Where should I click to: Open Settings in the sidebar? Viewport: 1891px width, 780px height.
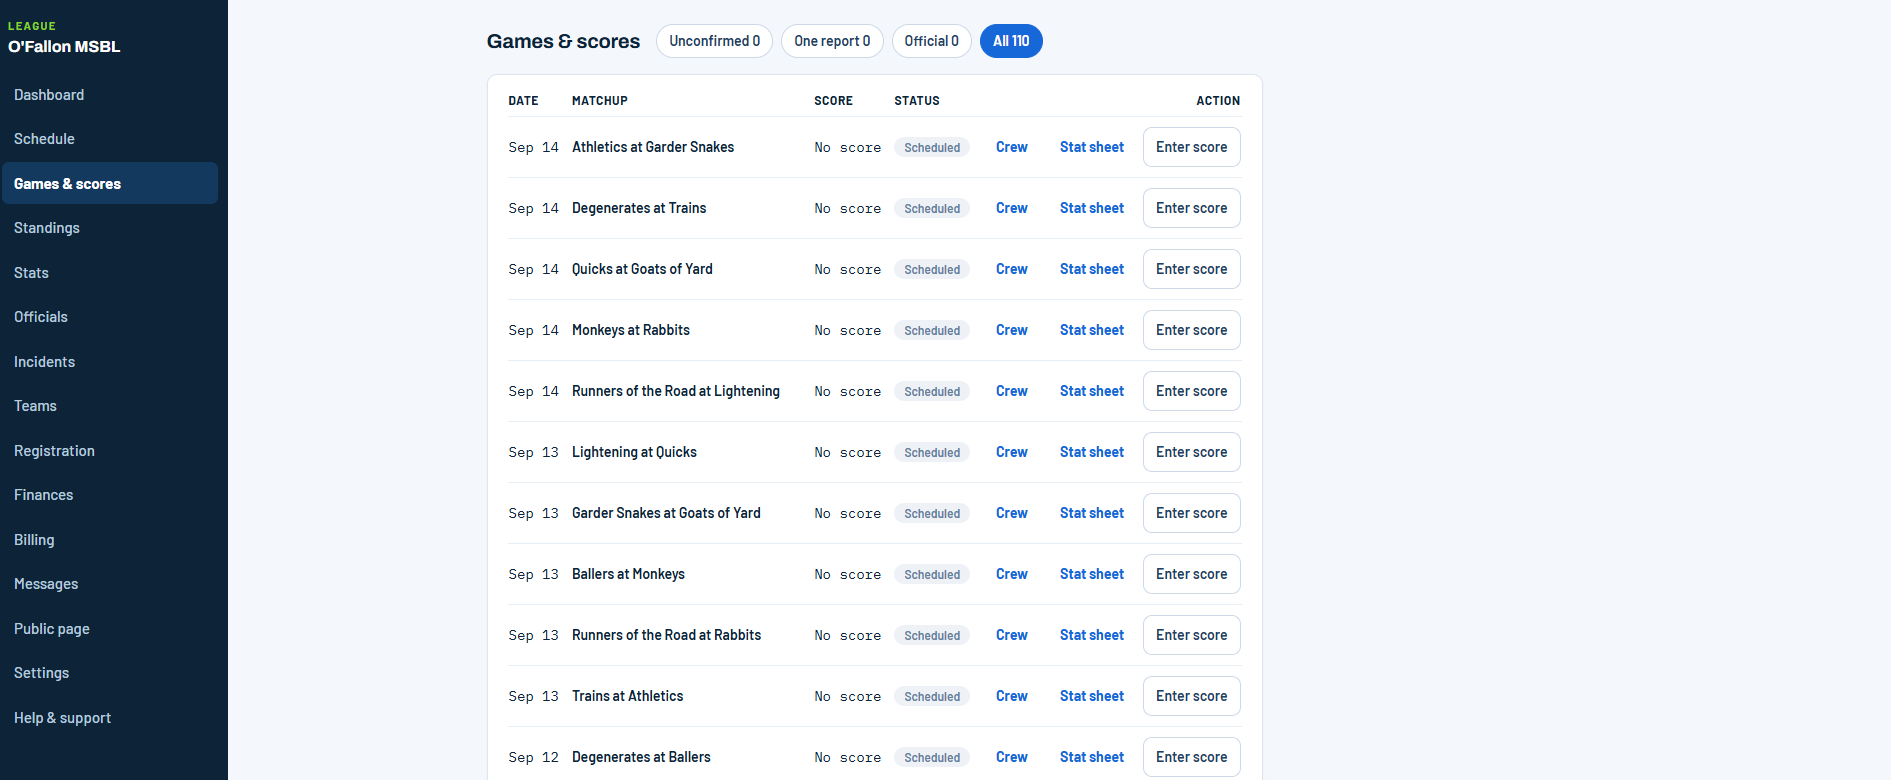110,673
